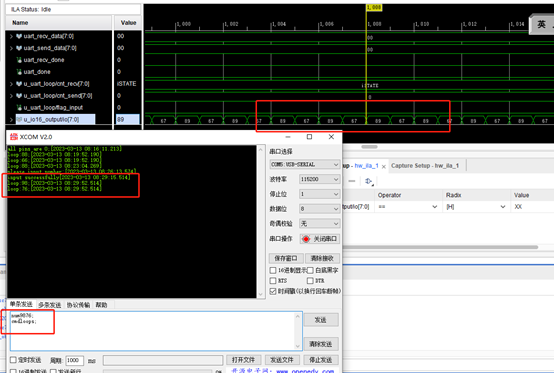
Task: Expand the uart_recv_data[7:0] bus
Action: coord(11,36)
